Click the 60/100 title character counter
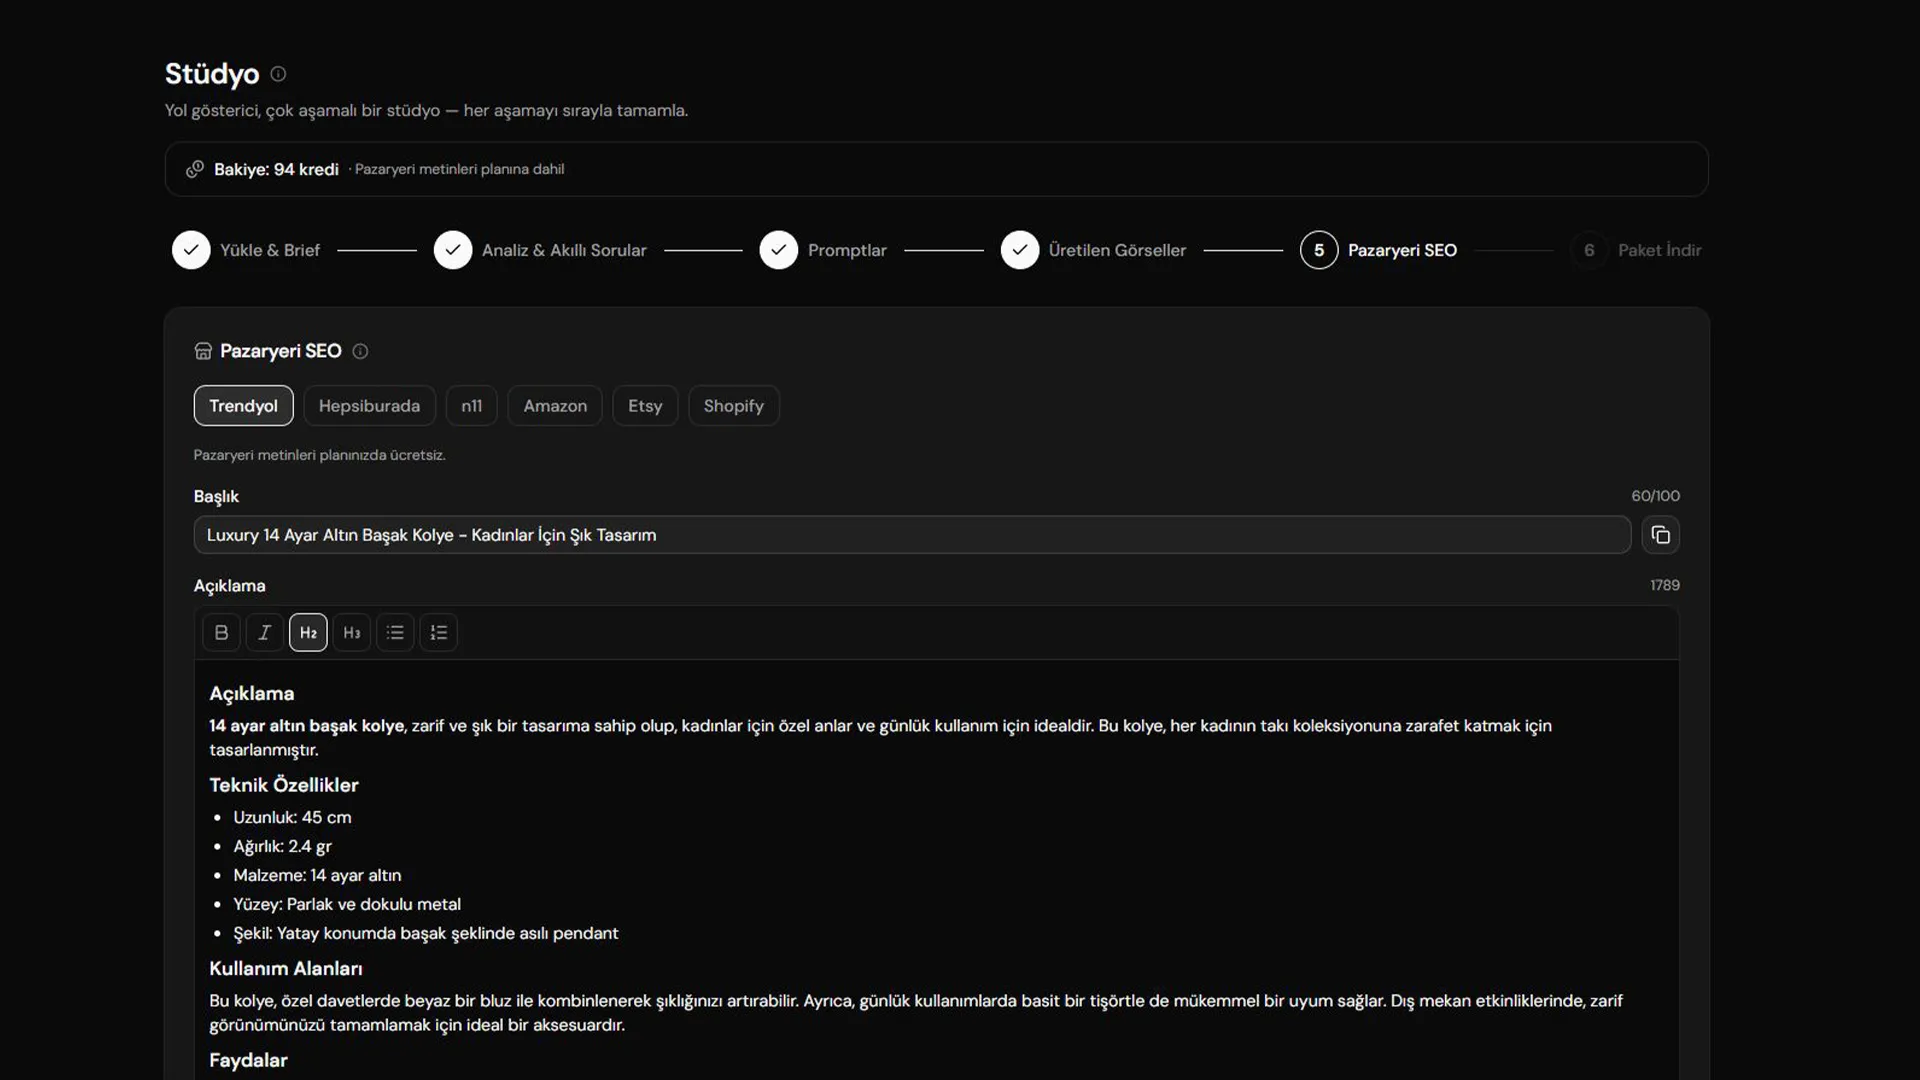 [1656, 496]
